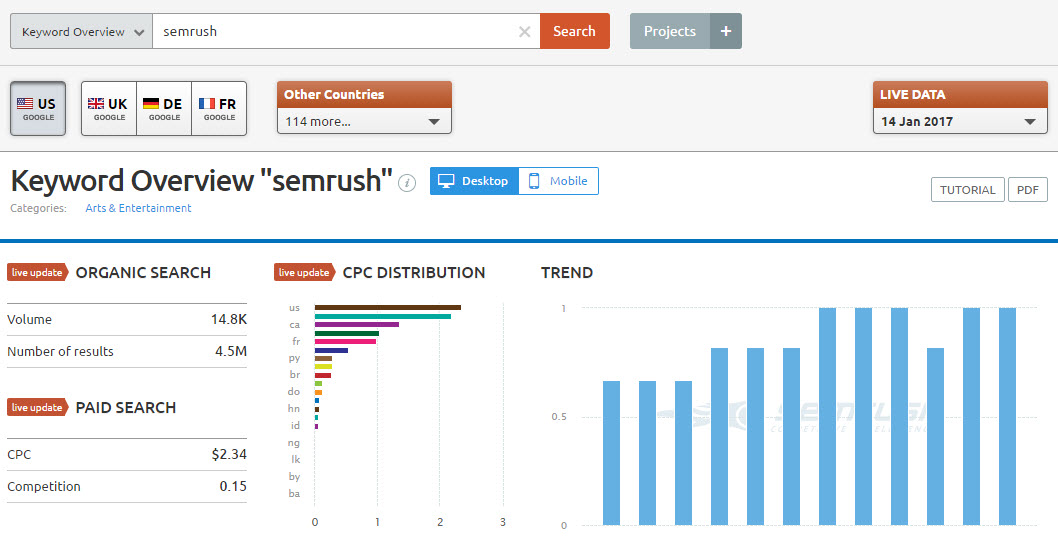Screen dimensions: 1058x544
Task: Open the Projects button
Action: pyautogui.click(x=669, y=31)
